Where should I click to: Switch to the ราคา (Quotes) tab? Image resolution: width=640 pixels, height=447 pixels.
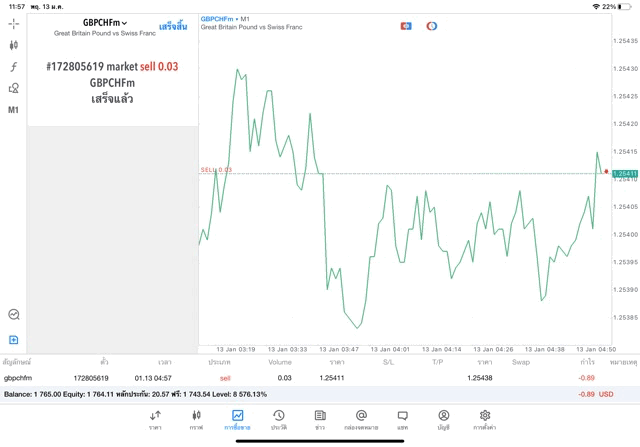click(155, 420)
